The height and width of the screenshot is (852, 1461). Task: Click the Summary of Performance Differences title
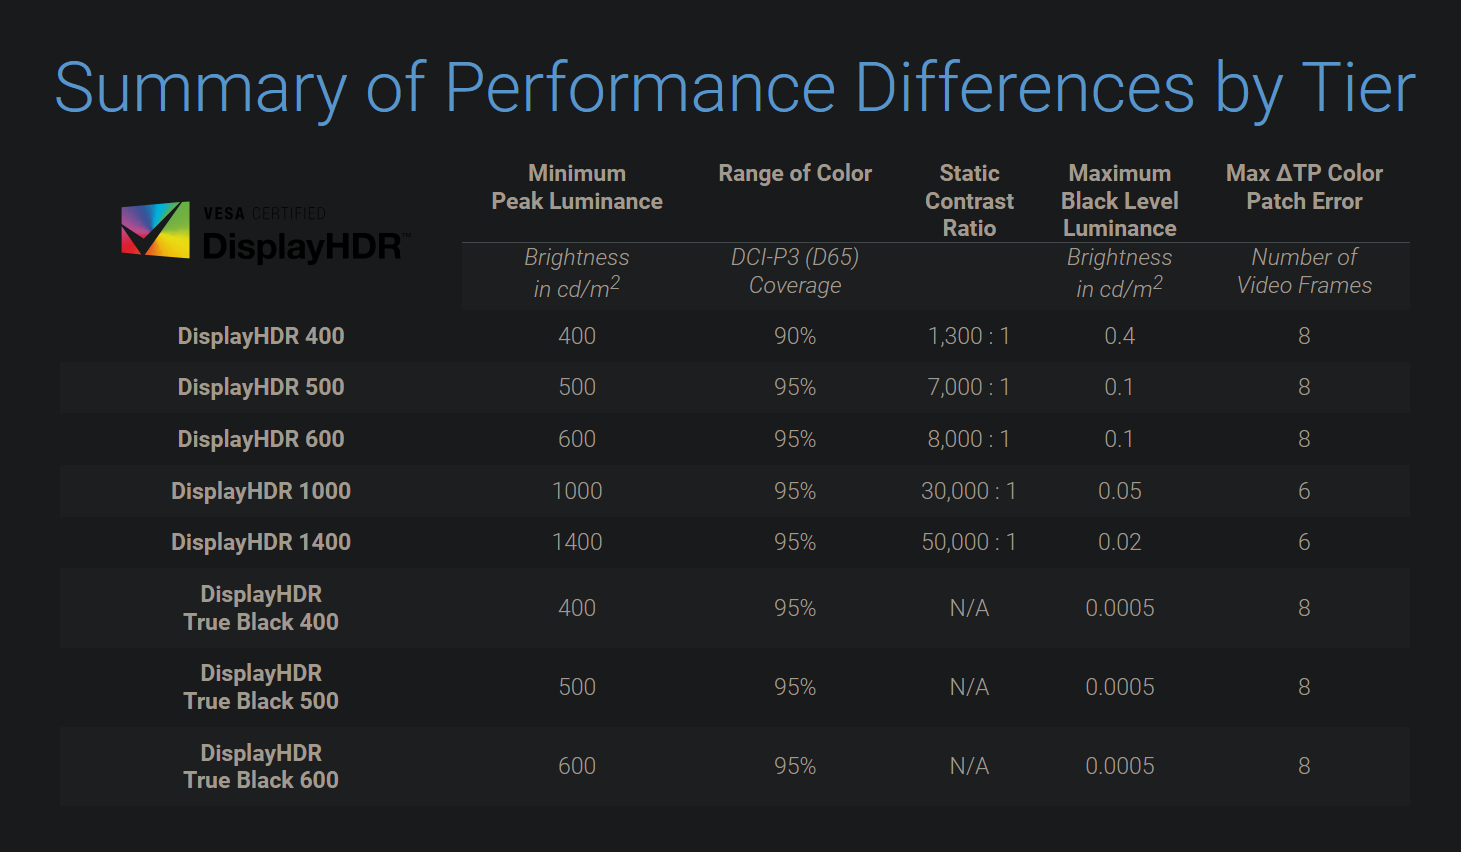tap(734, 88)
